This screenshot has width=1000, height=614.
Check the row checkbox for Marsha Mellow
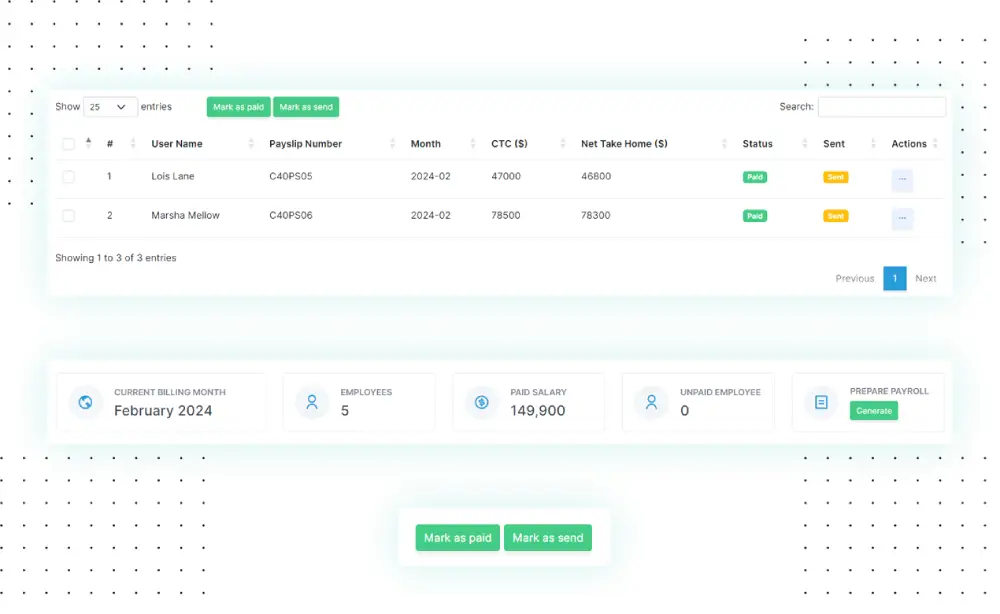68,215
